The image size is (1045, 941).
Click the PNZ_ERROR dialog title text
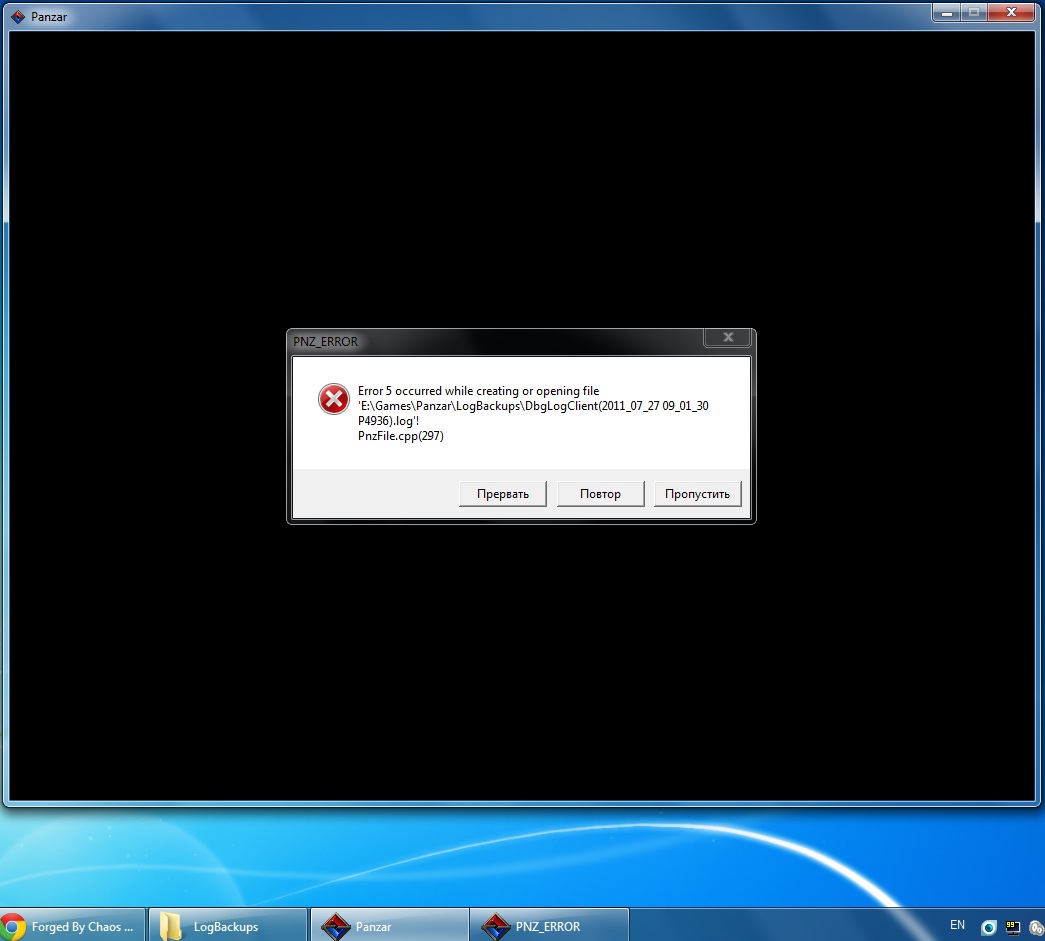(x=325, y=342)
